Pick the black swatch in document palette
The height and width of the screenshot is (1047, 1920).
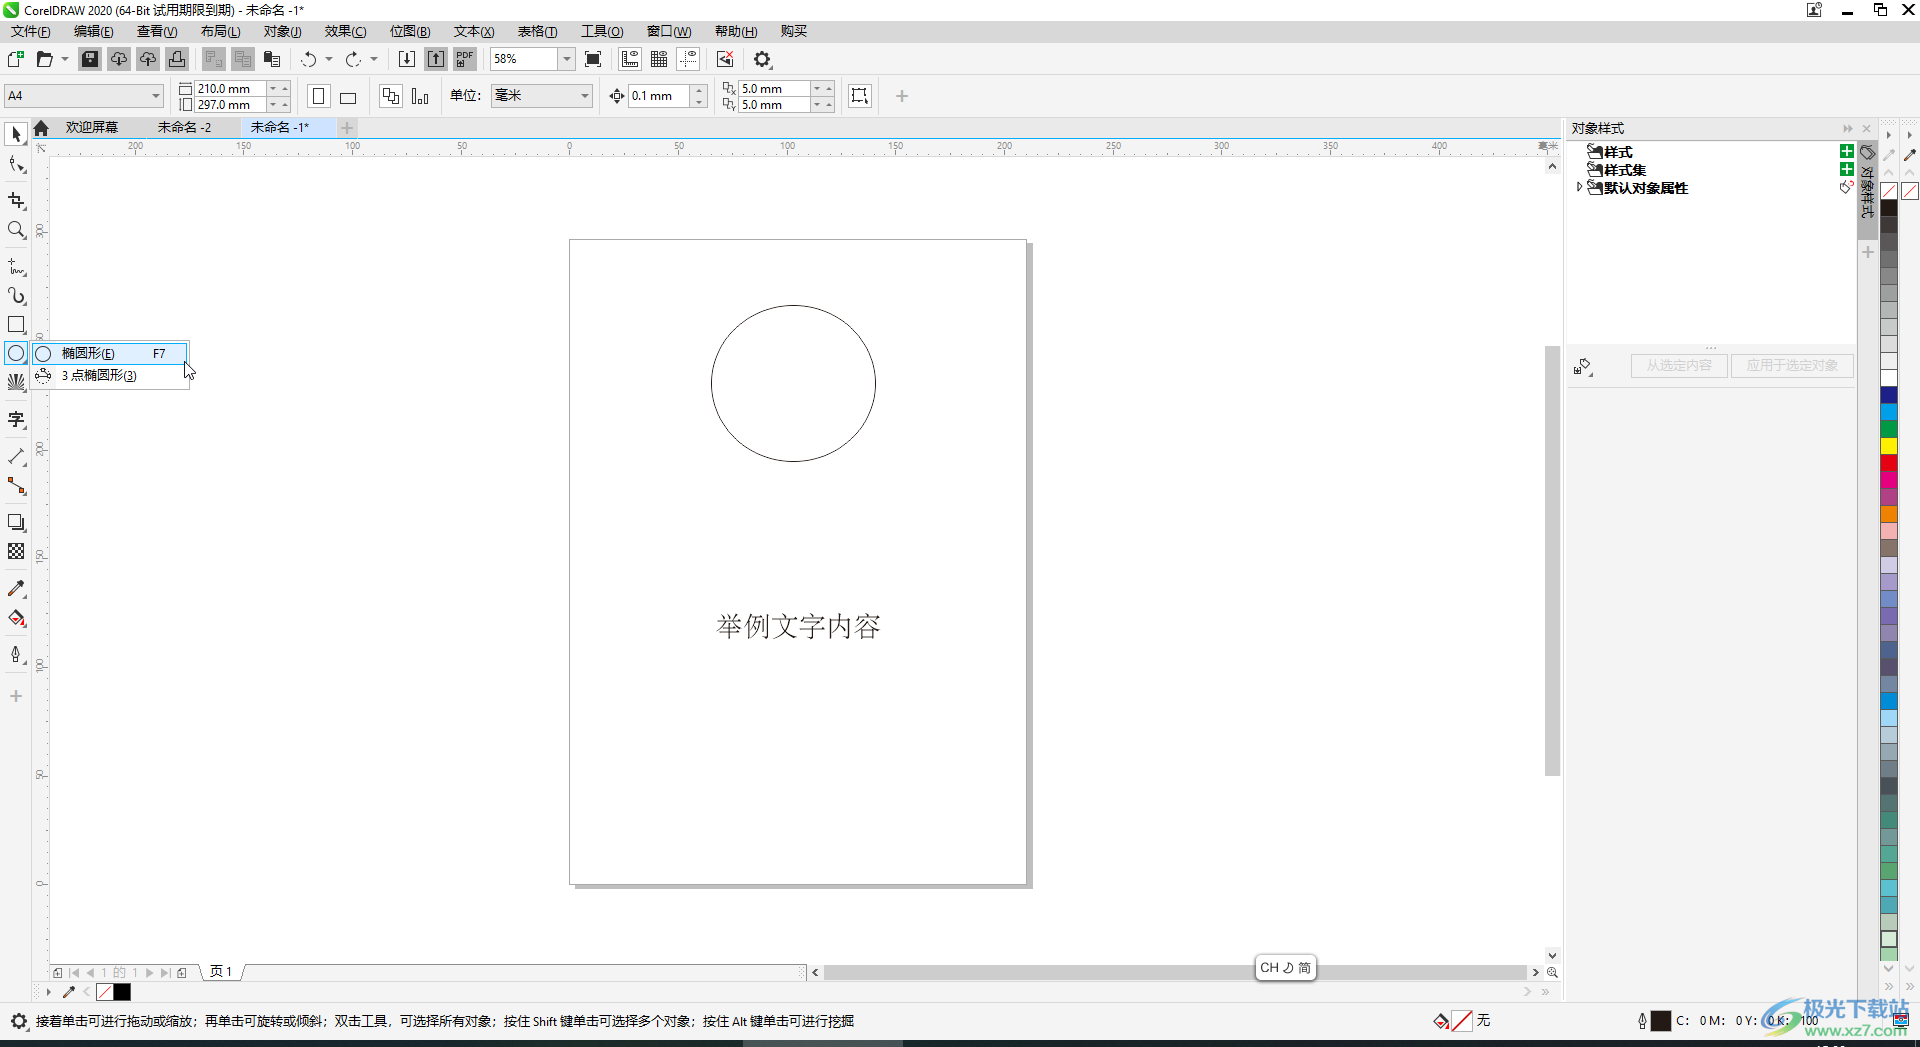122,993
